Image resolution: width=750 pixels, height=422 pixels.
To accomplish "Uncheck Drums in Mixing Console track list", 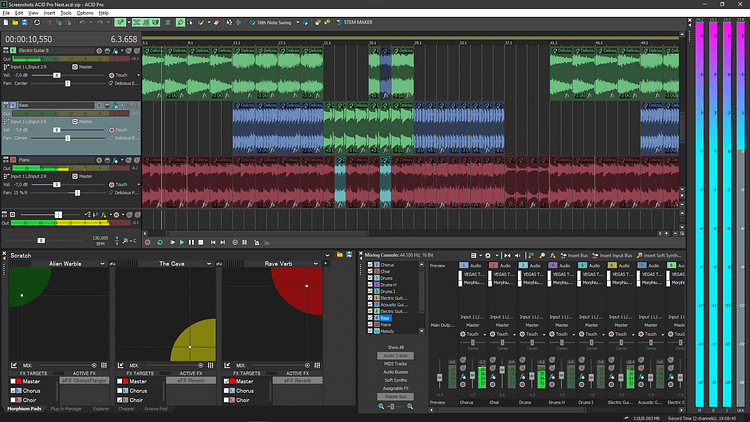I will pos(370,278).
